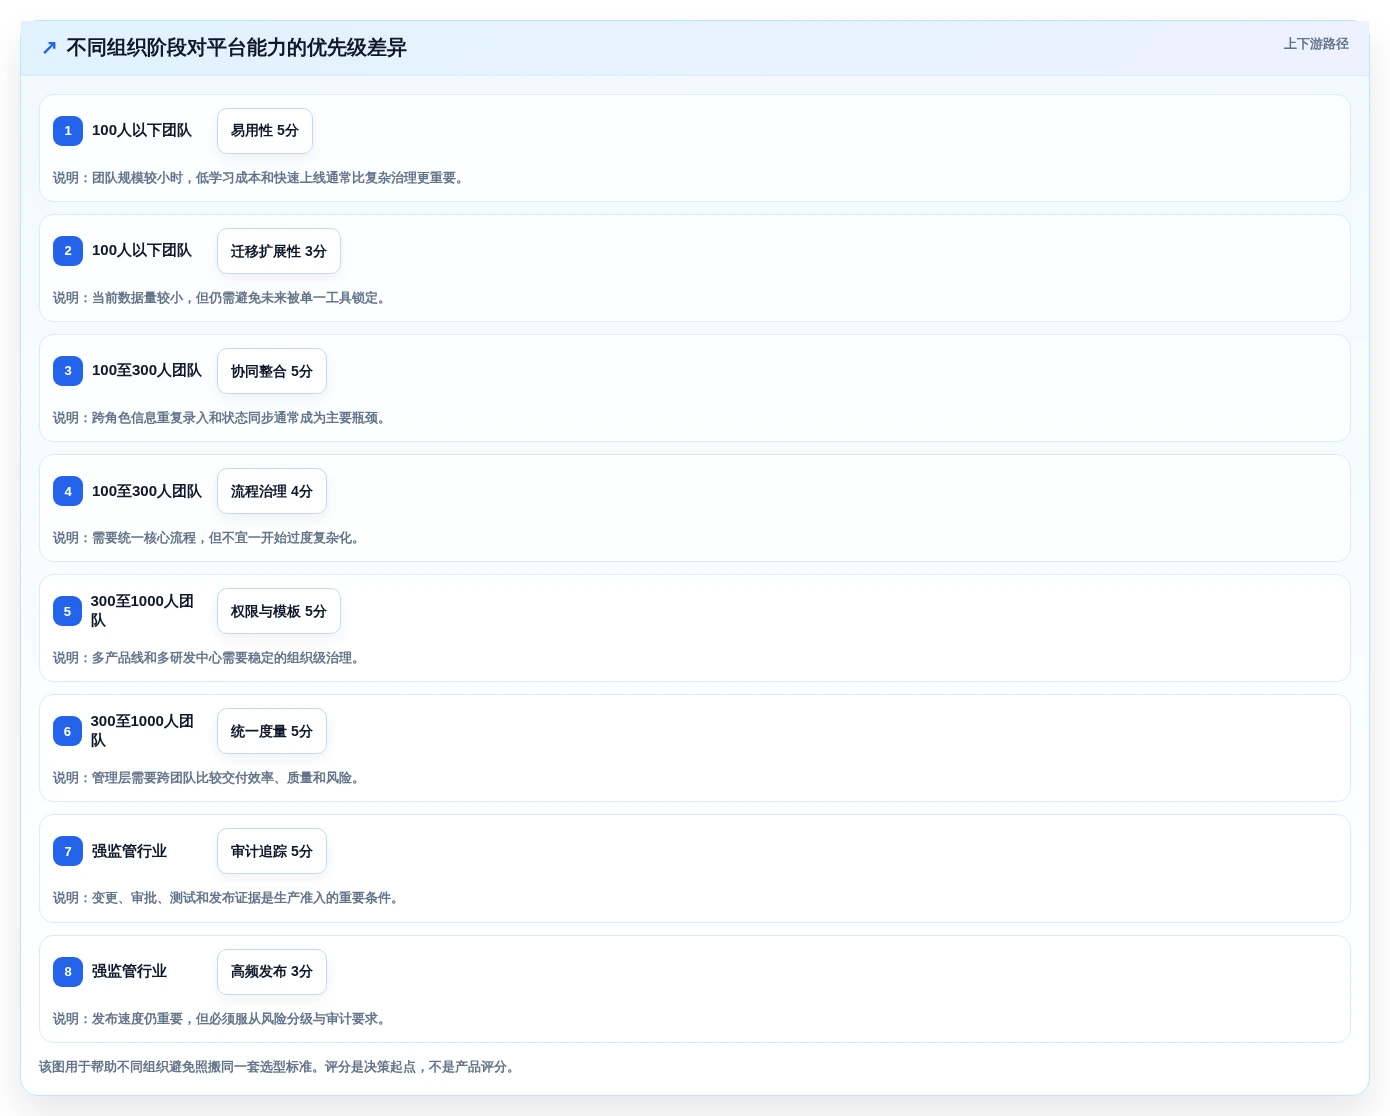
Task: Click the 审计追踪 5分 pill
Action: point(272,851)
